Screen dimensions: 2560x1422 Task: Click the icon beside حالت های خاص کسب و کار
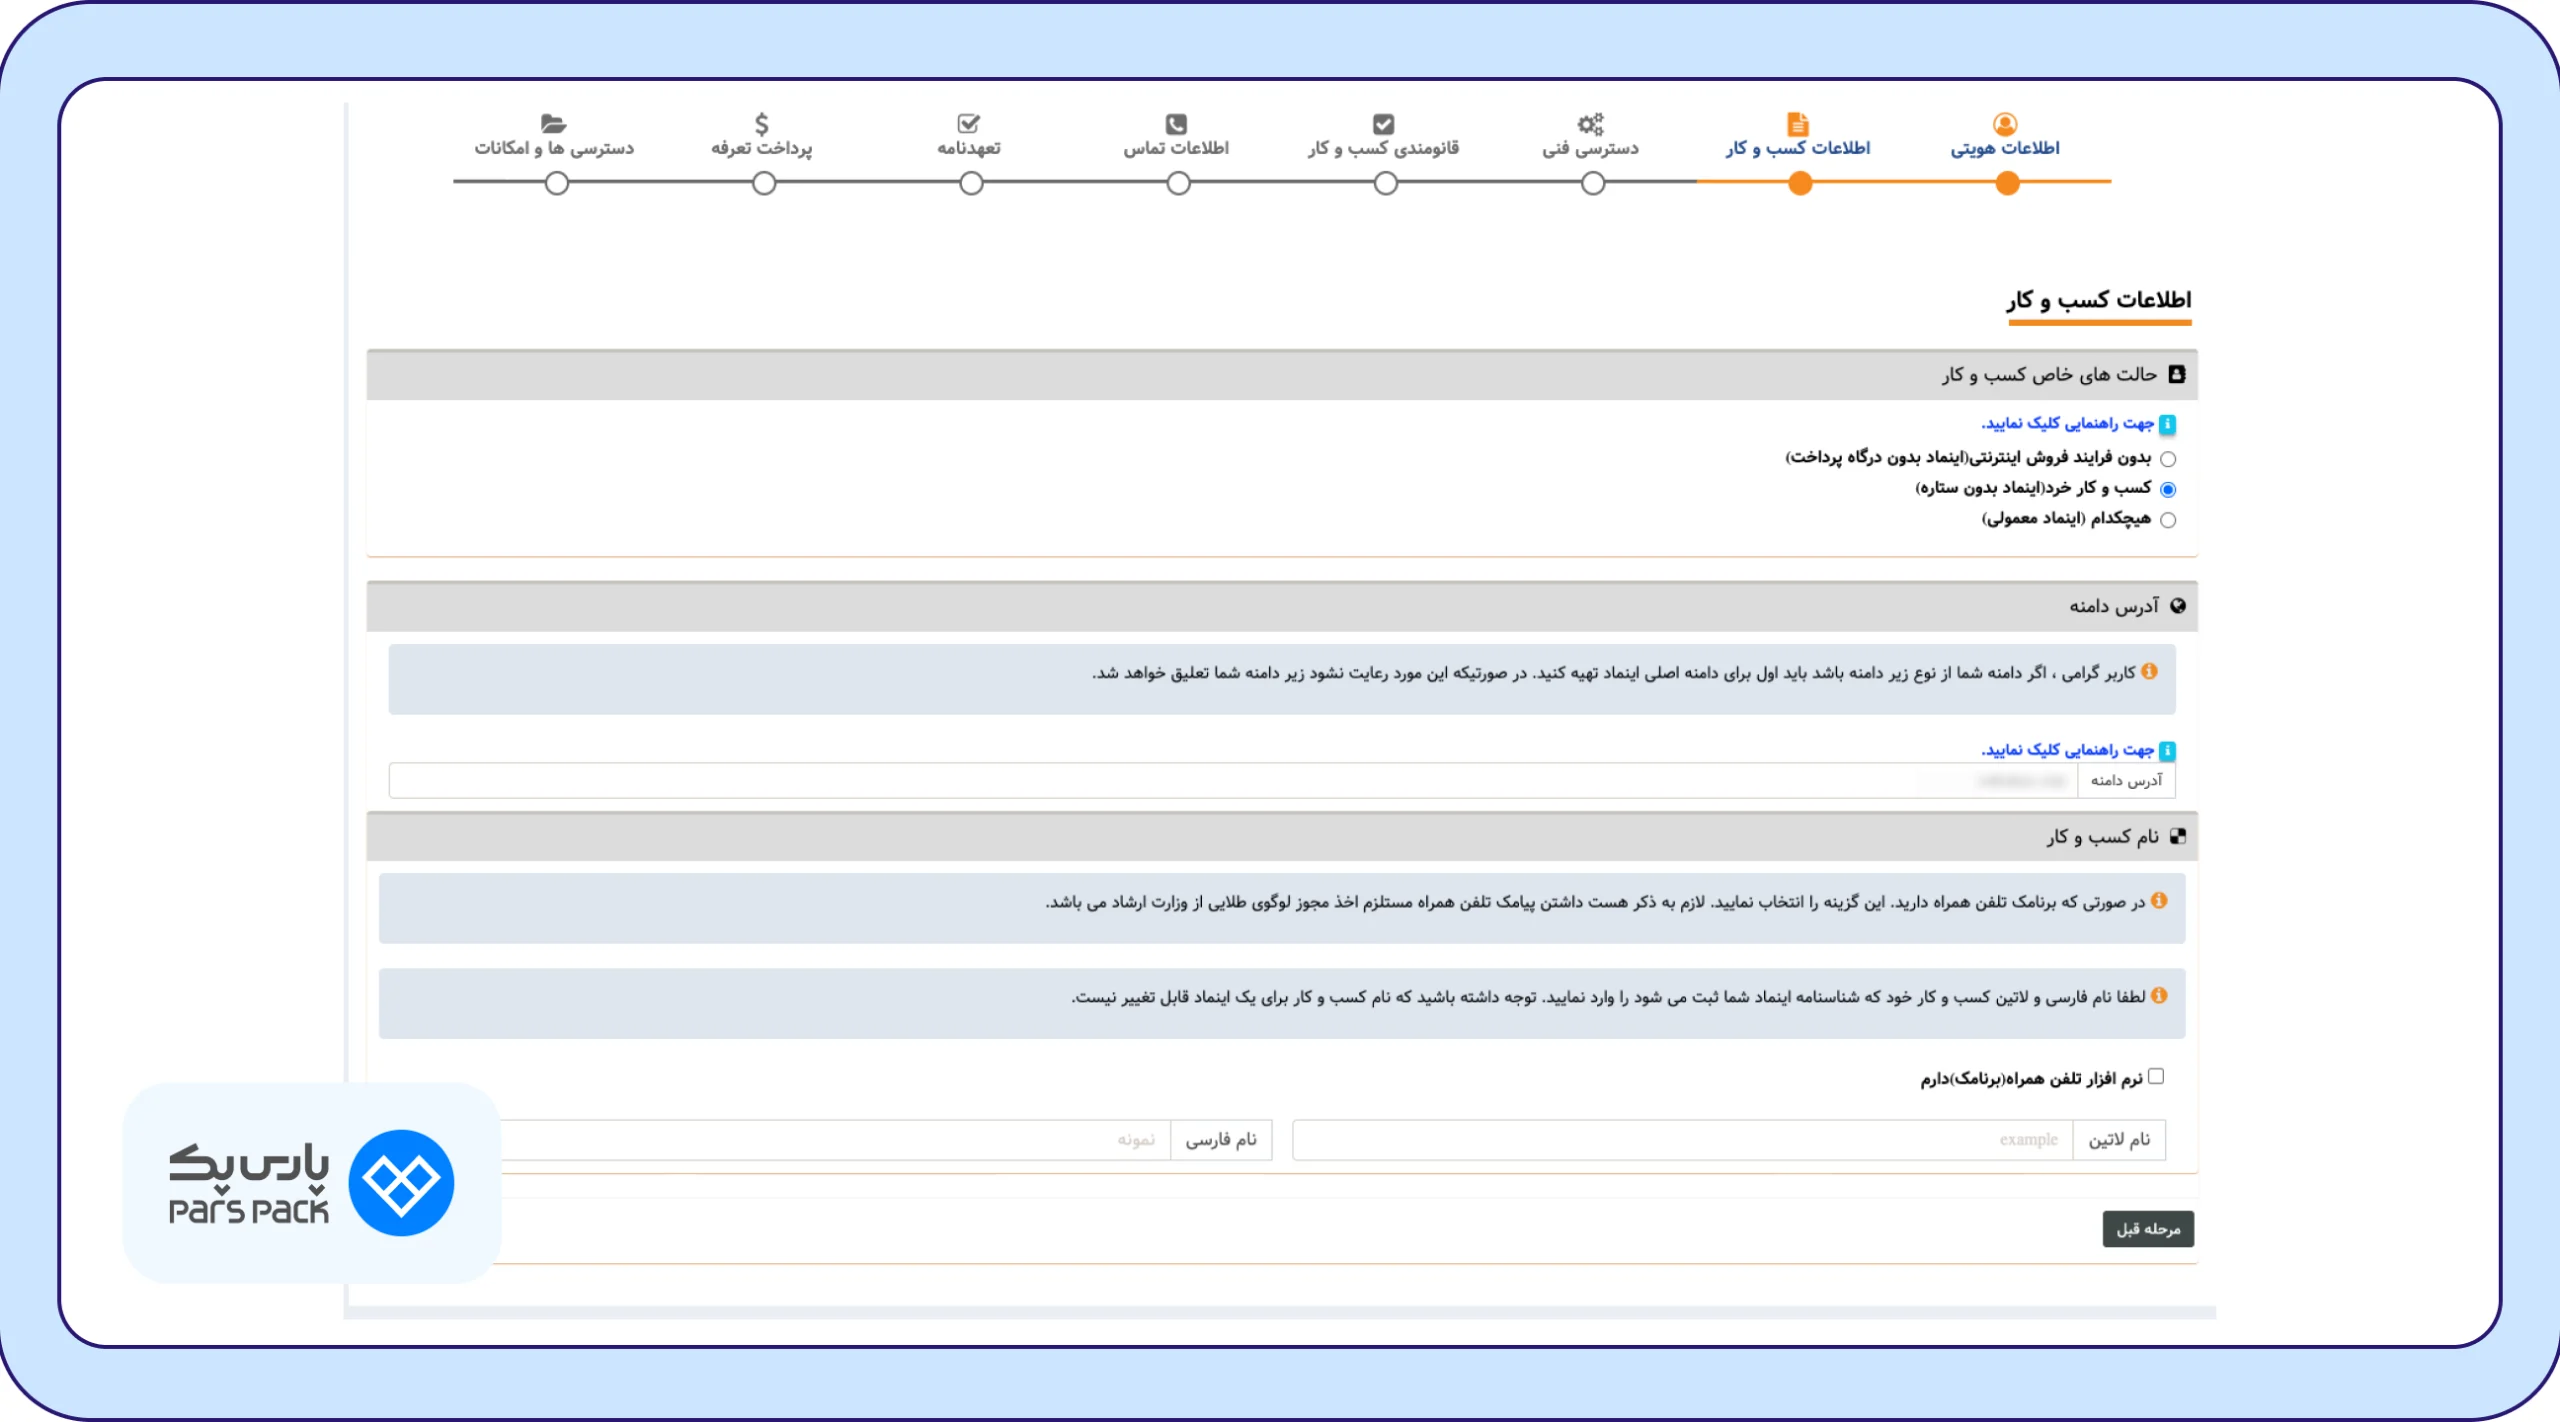pyautogui.click(x=2177, y=374)
